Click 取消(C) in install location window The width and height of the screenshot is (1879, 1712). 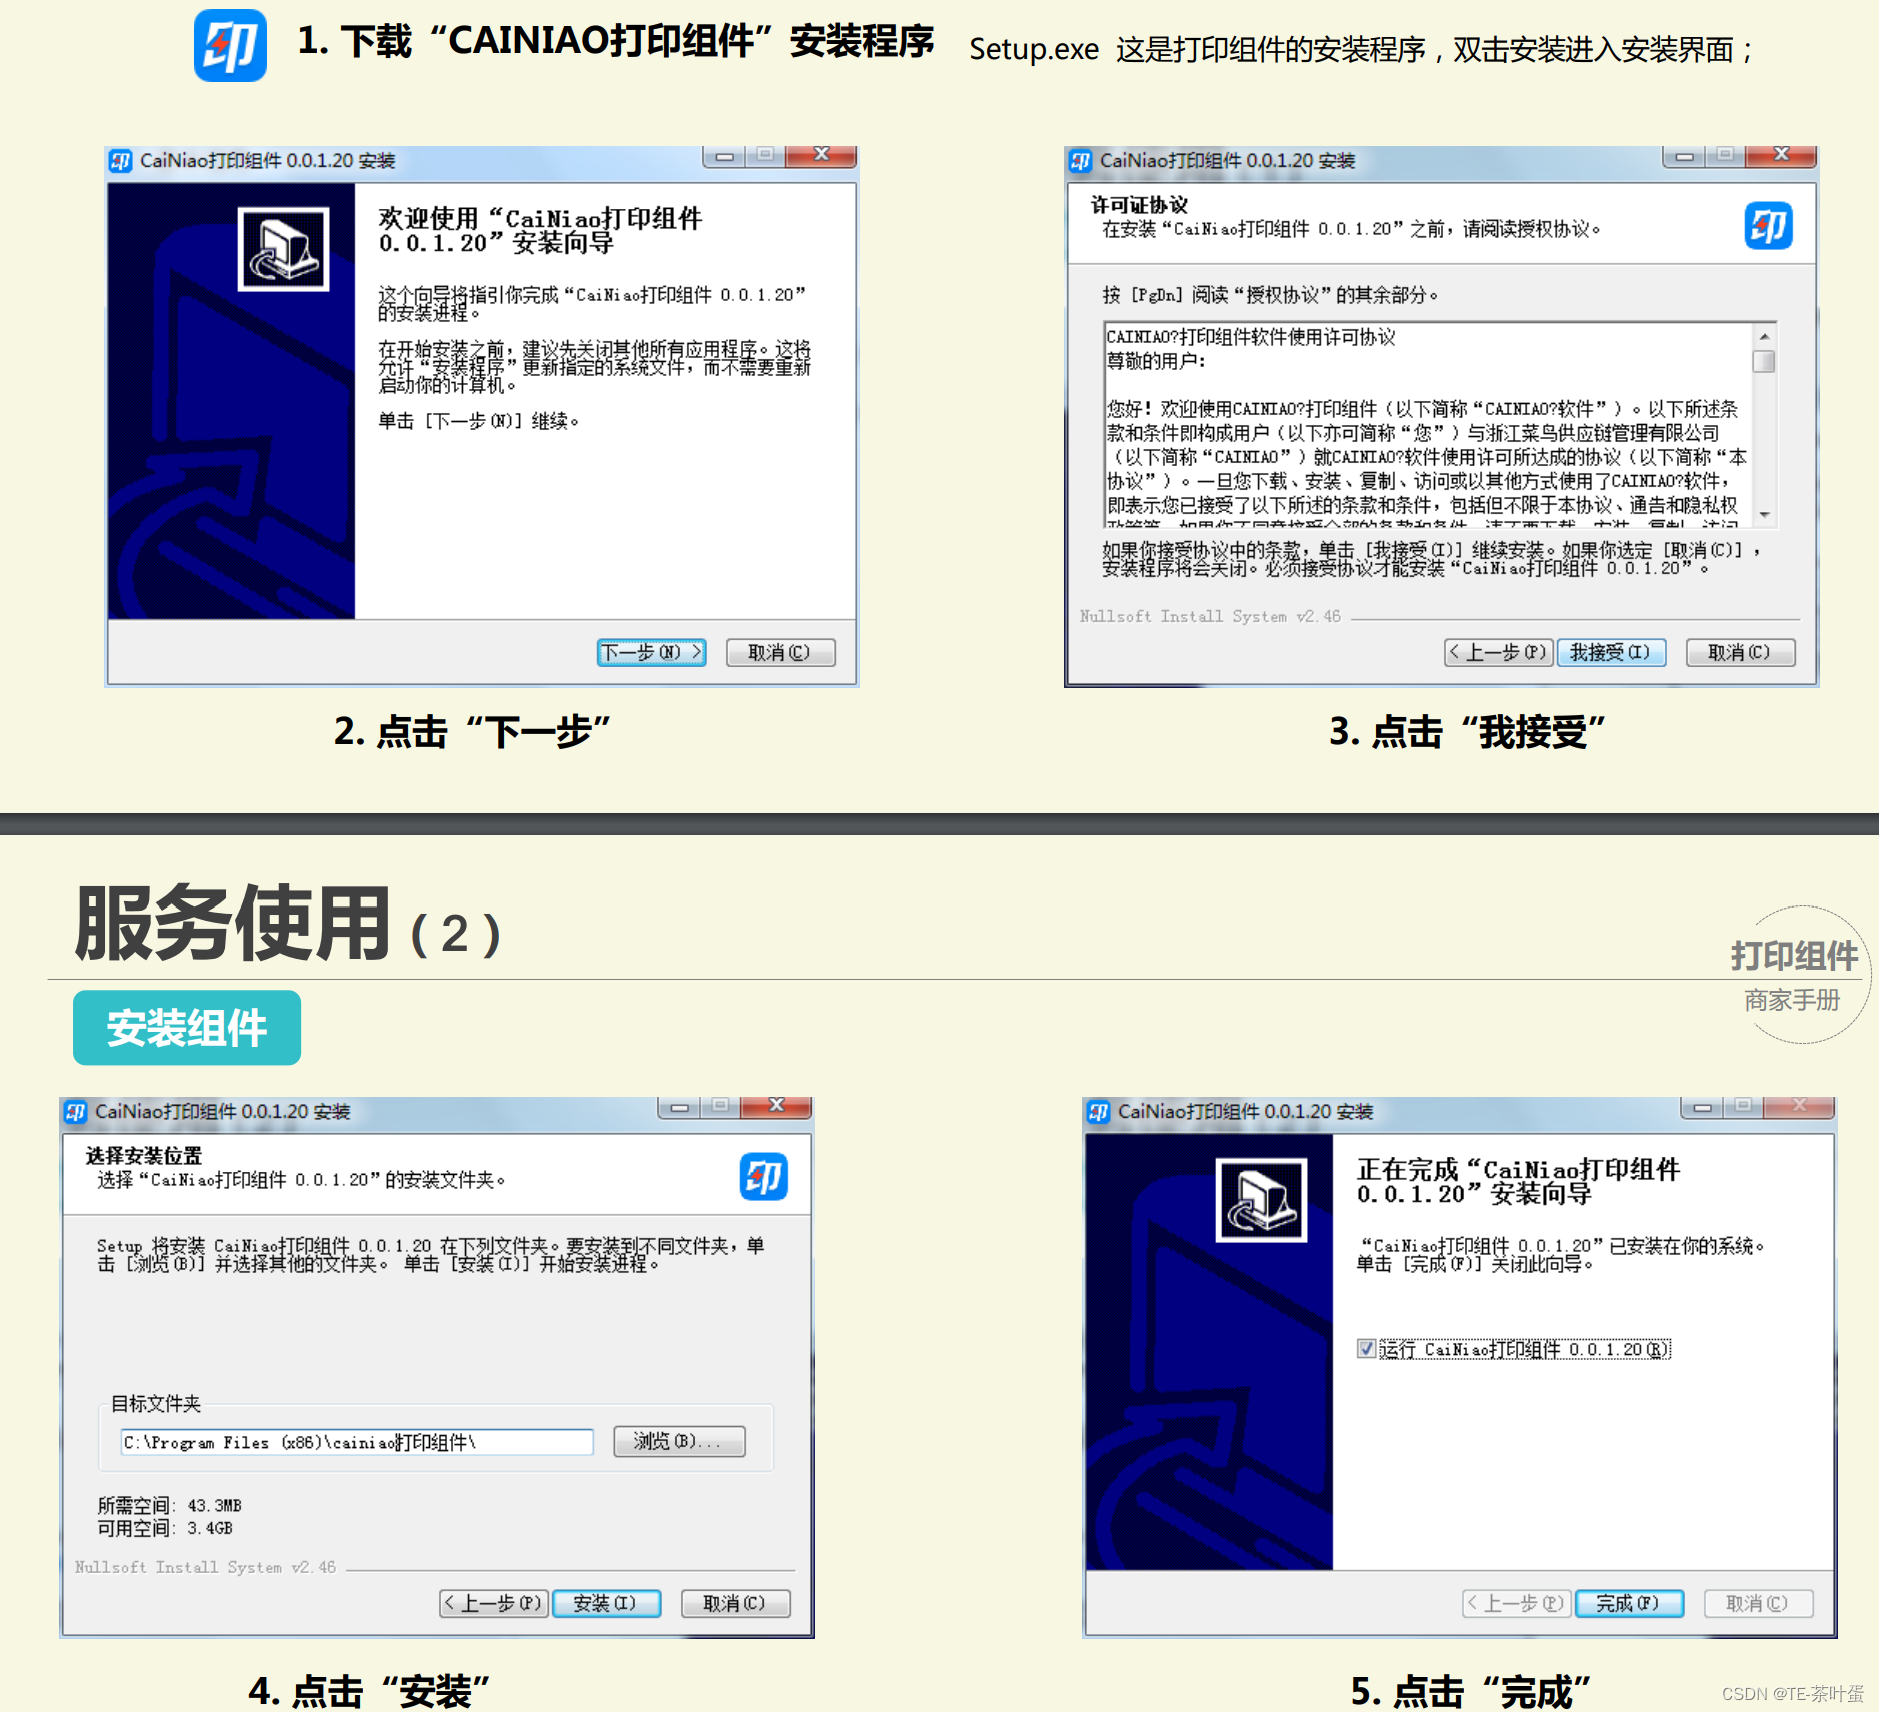[x=735, y=1603]
